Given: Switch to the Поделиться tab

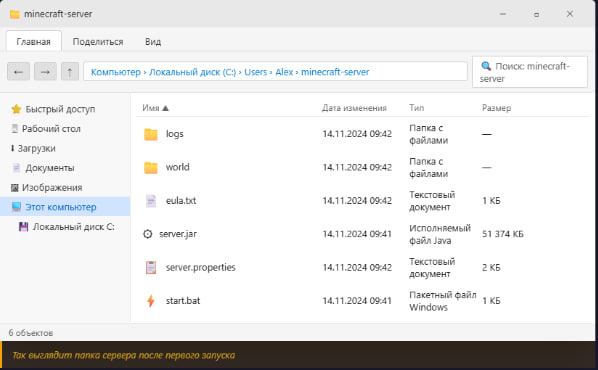Looking at the screenshot, I should 98,42.
